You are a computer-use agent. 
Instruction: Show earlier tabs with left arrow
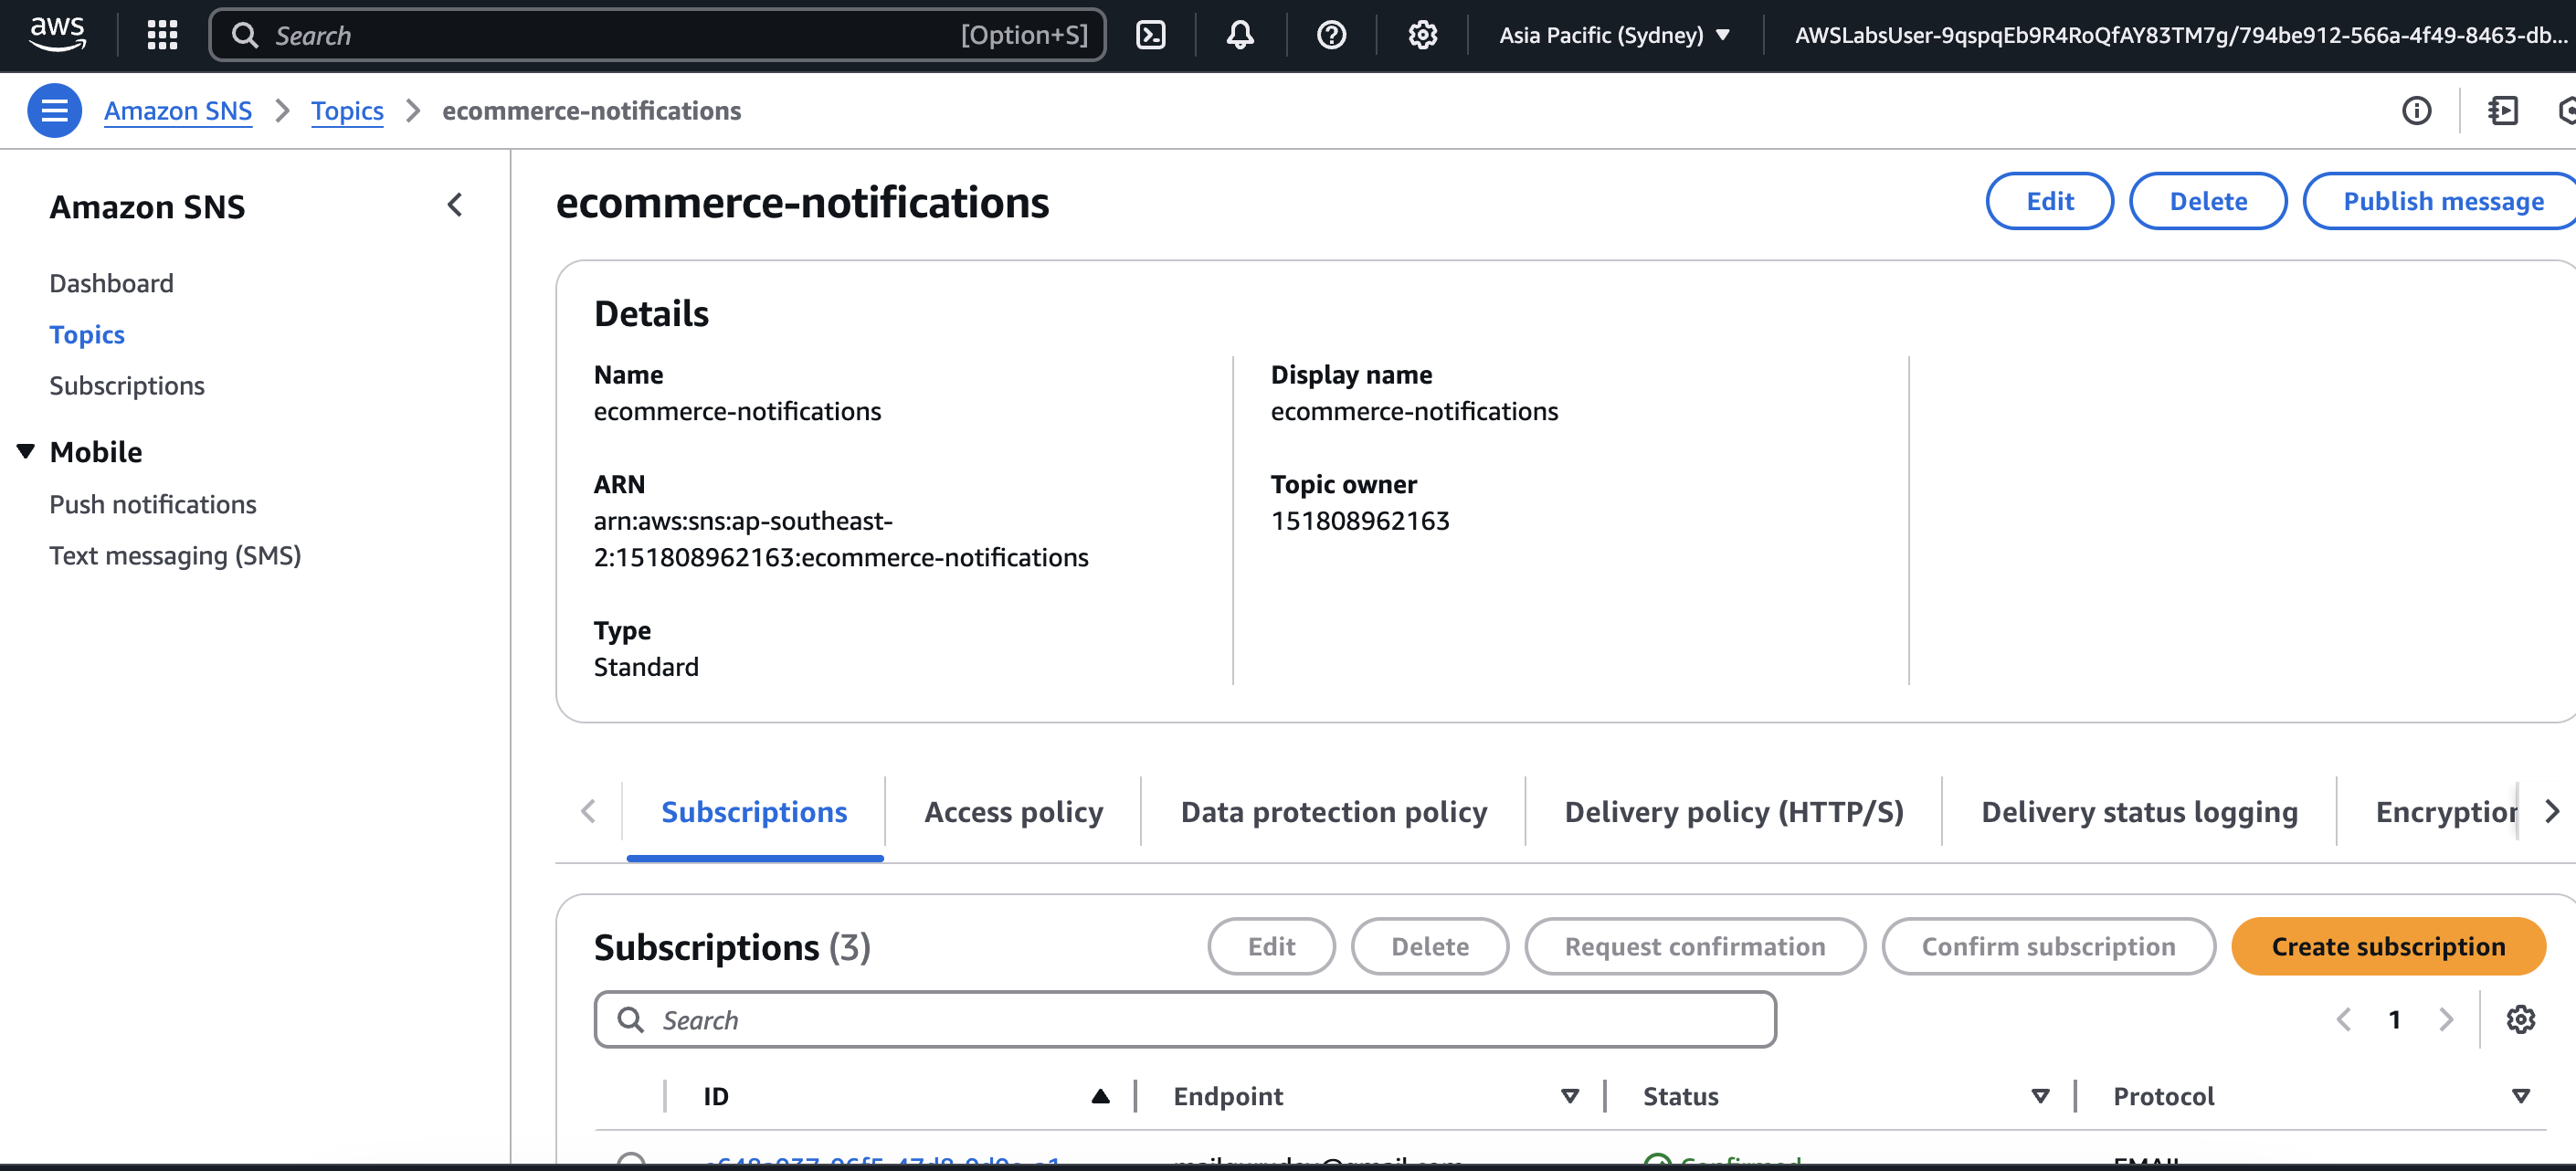[589, 811]
